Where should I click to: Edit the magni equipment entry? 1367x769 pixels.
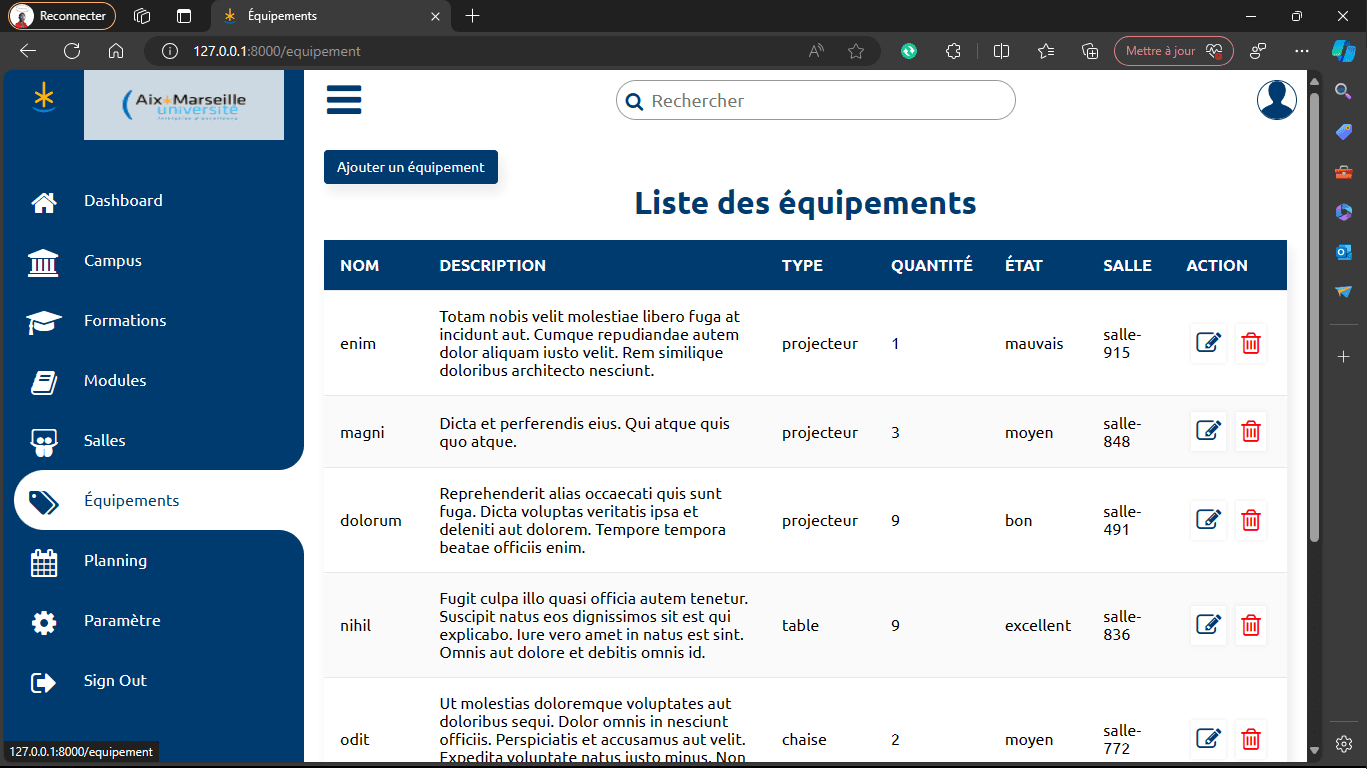pos(1208,431)
